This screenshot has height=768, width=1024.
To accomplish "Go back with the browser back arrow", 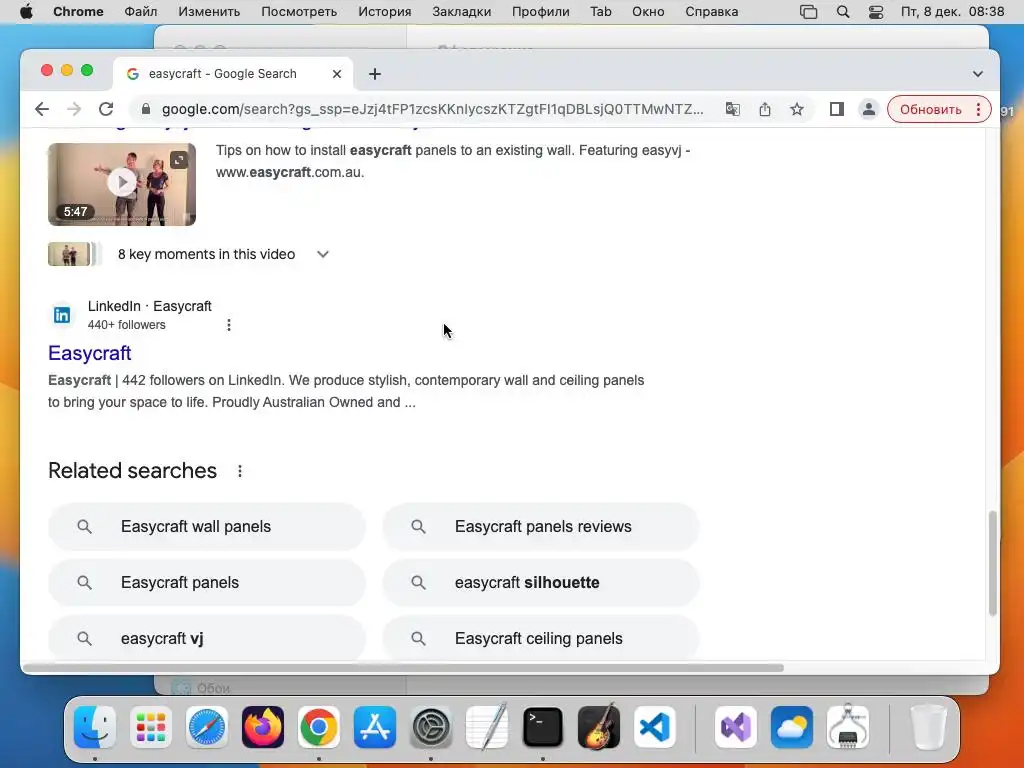I will pos(42,109).
